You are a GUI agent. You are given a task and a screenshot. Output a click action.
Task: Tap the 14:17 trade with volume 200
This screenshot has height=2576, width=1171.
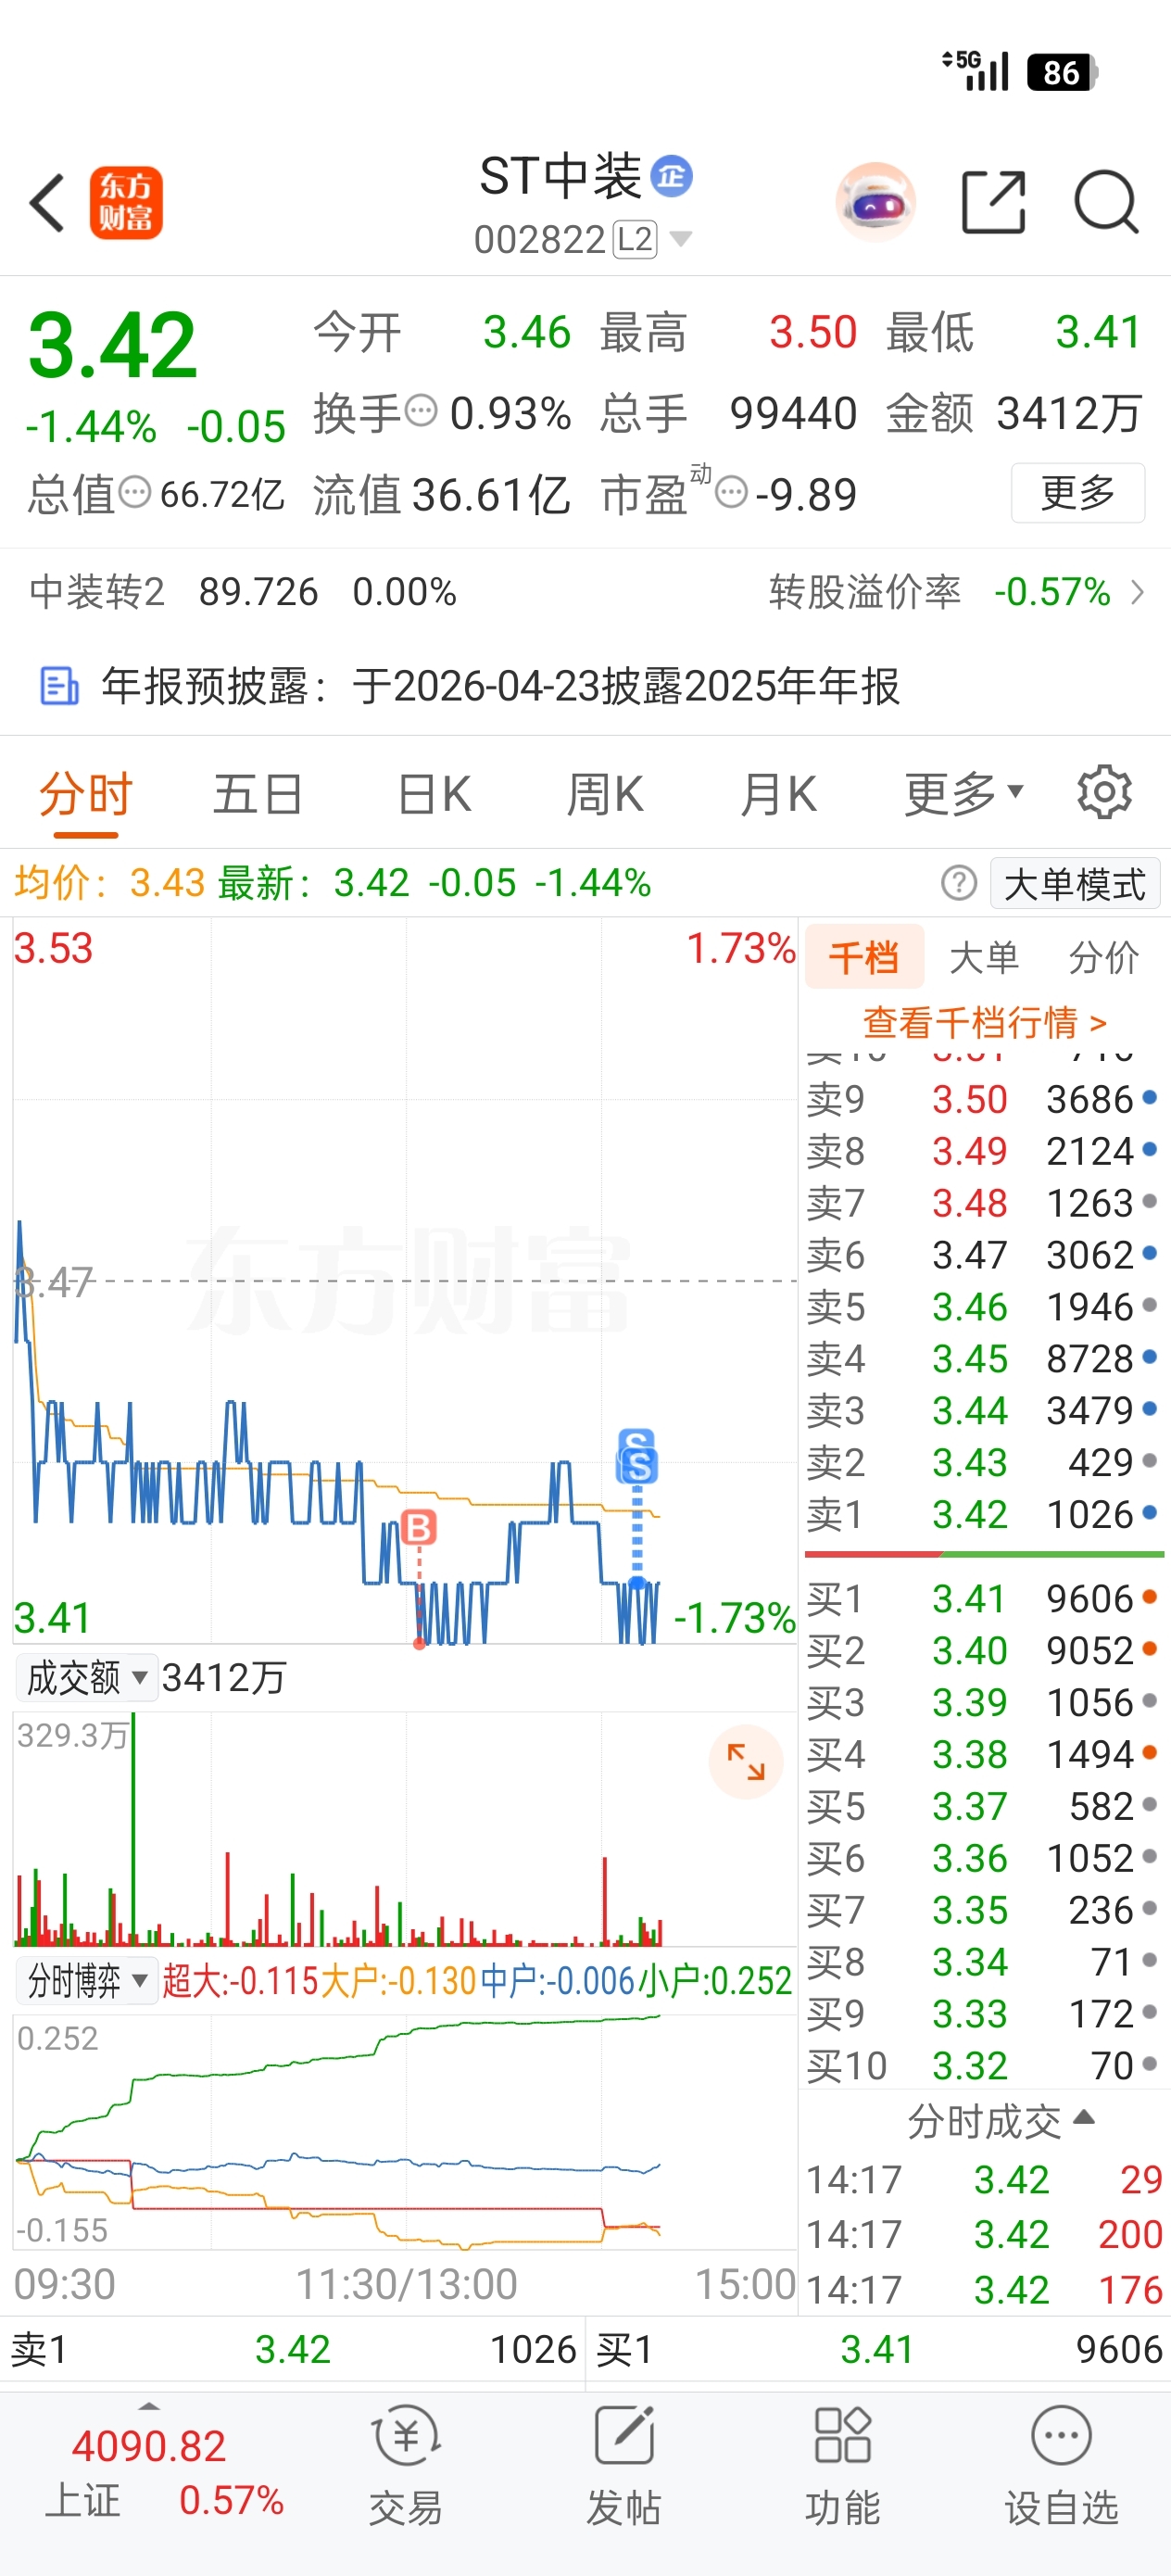[984, 2234]
